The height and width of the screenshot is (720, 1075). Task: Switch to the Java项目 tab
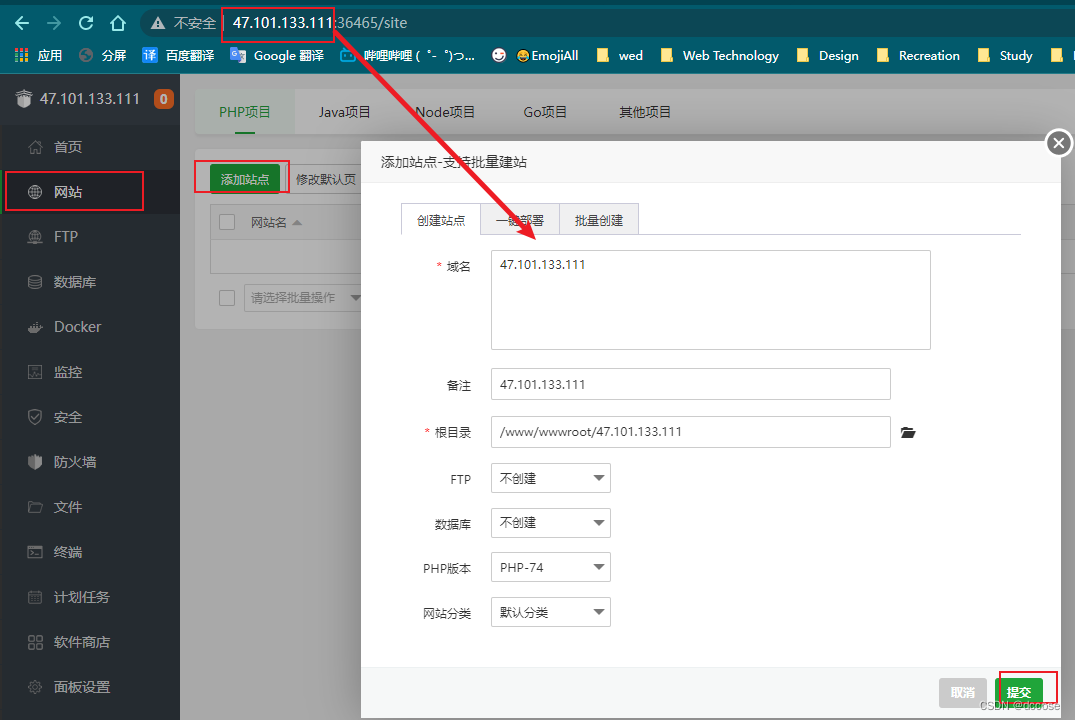(x=344, y=112)
